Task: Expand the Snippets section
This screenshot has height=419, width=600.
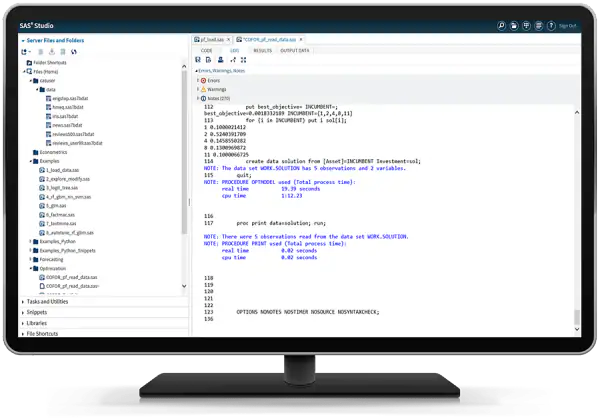Action: click(x=23, y=313)
